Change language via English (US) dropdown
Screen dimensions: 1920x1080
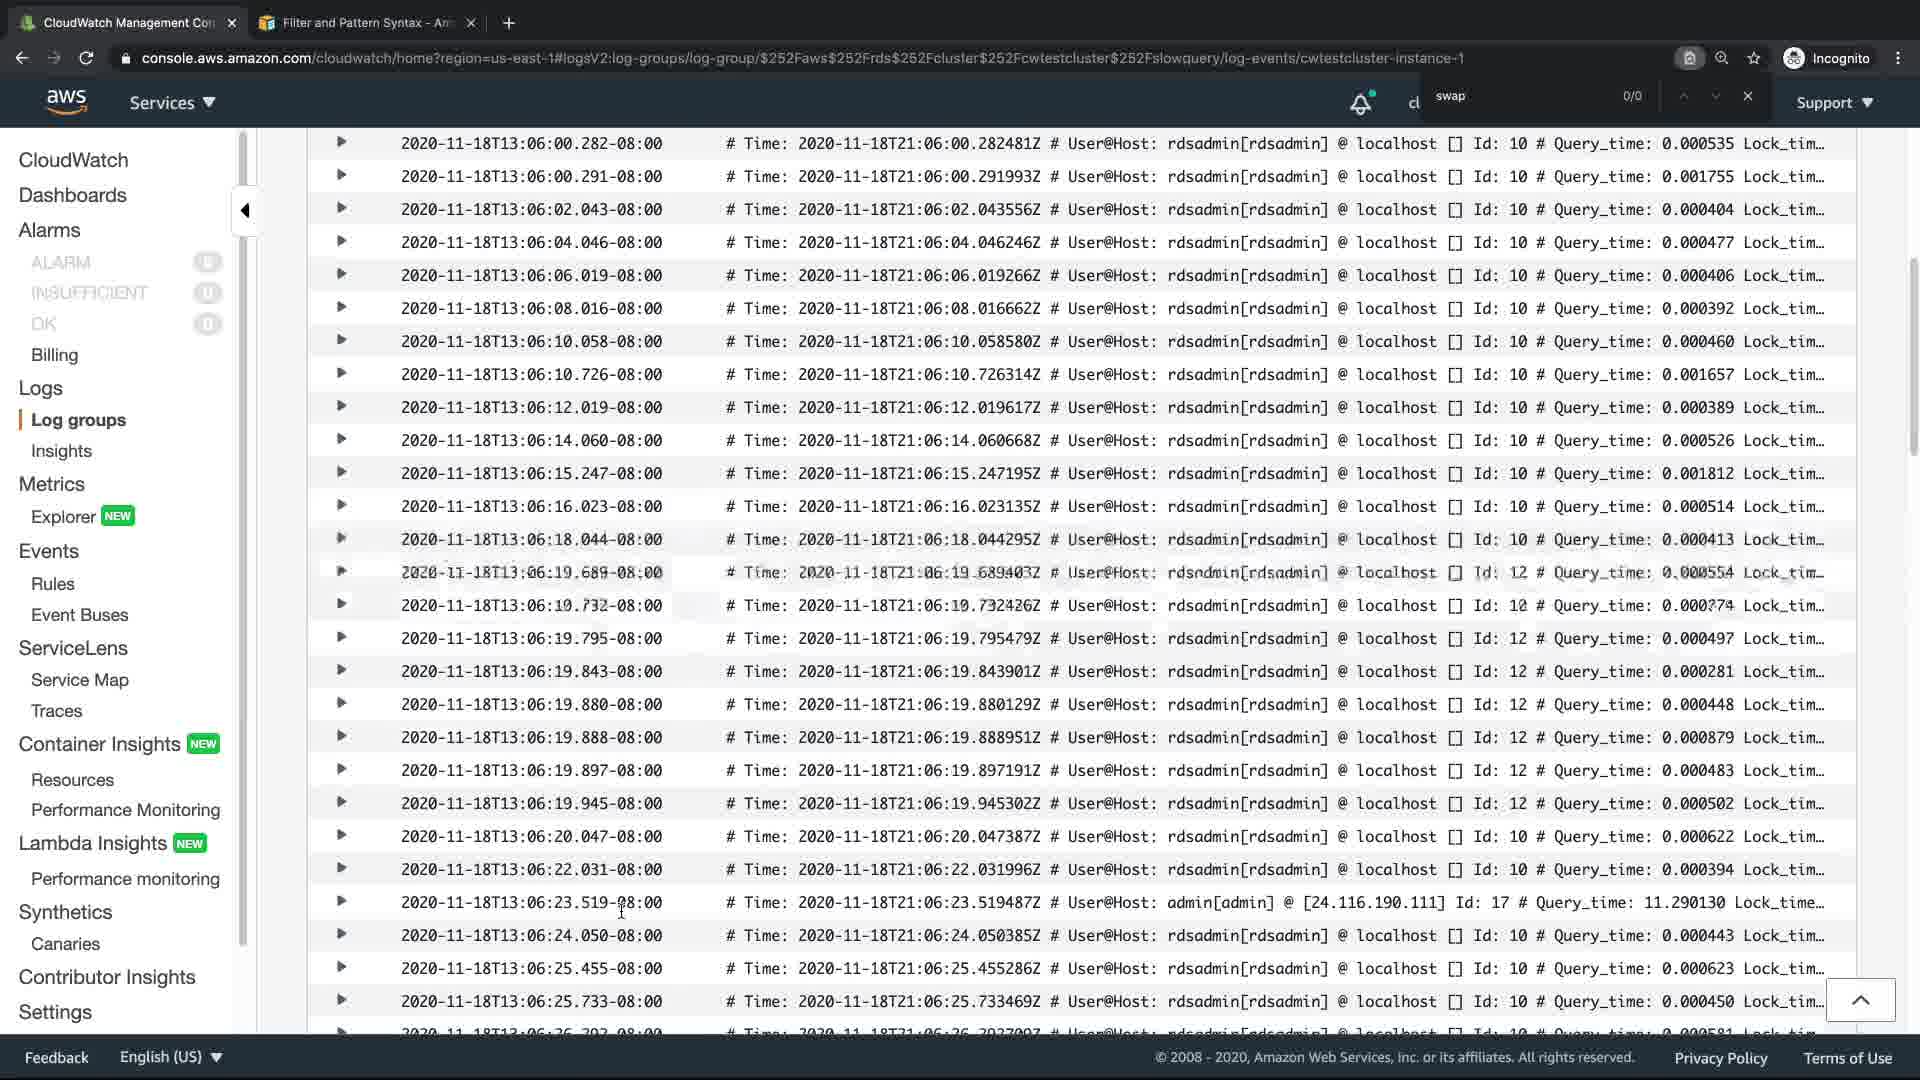pos(170,1057)
